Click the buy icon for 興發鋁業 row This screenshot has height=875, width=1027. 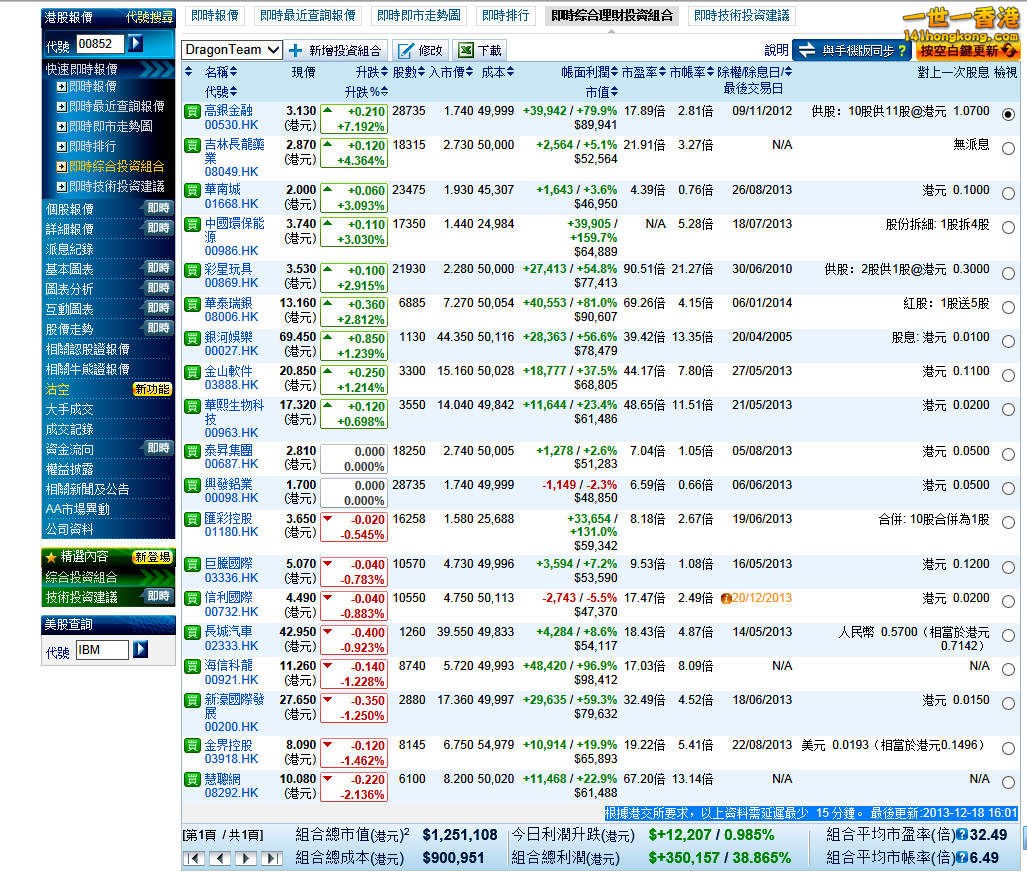pyautogui.click(x=192, y=485)
